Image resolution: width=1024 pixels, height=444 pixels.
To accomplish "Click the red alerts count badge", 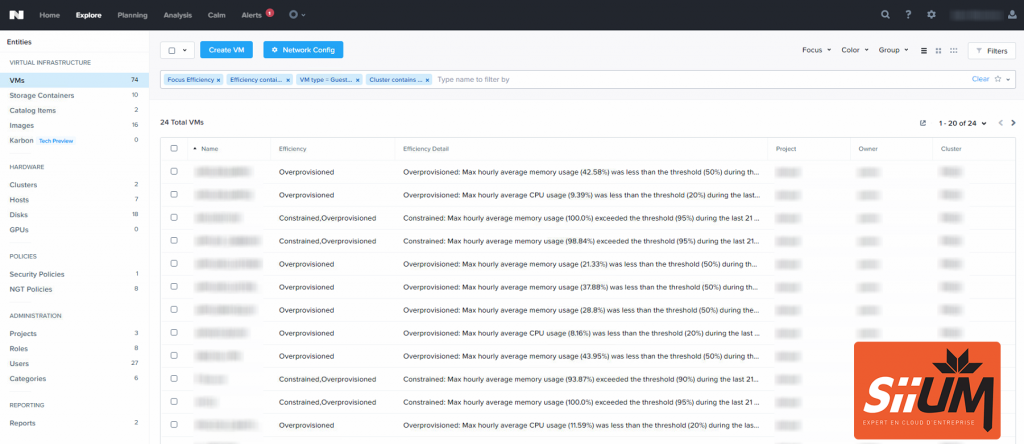I will pyautogui.click(x=270, y=12).
